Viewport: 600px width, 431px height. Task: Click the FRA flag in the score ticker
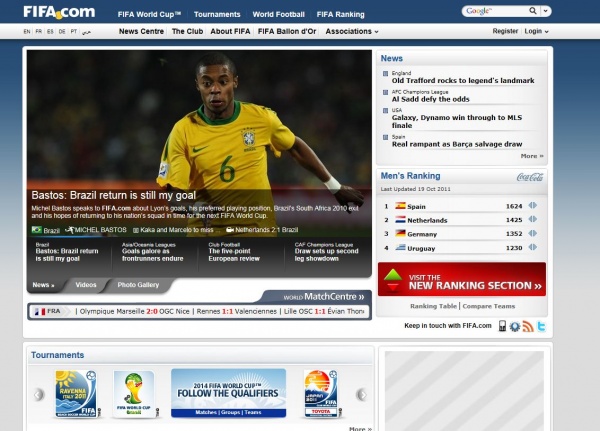tap(40, 312)
